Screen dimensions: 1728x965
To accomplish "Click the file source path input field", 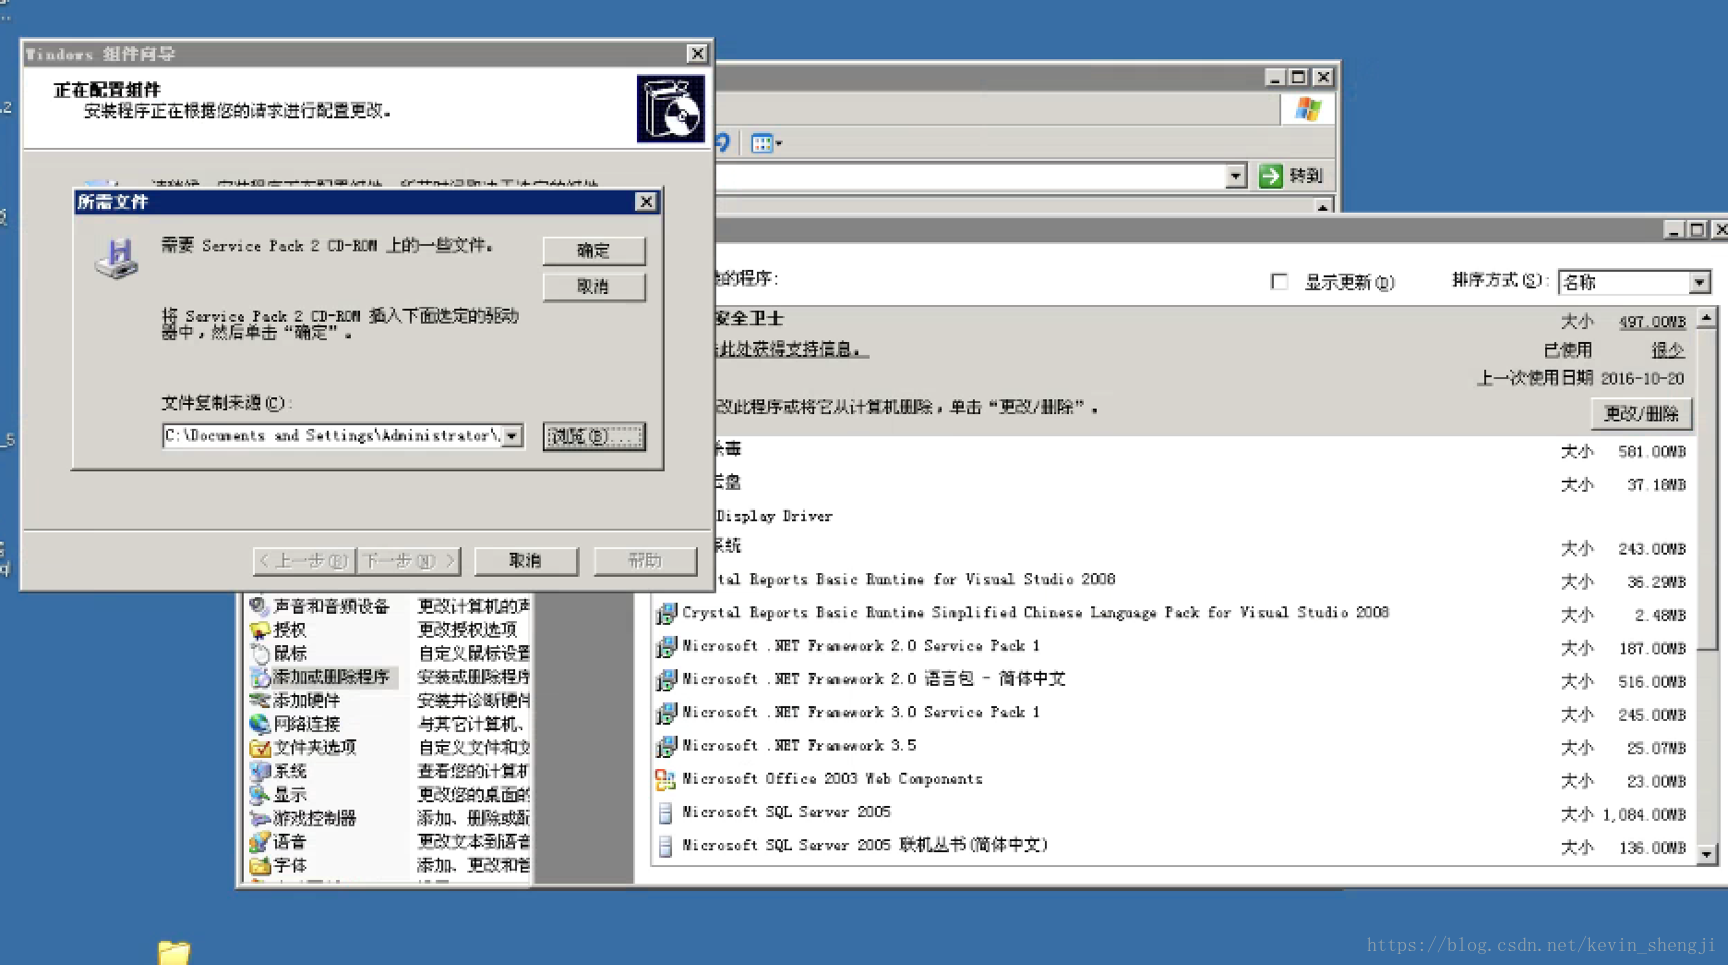I will [x=332, y=436].
